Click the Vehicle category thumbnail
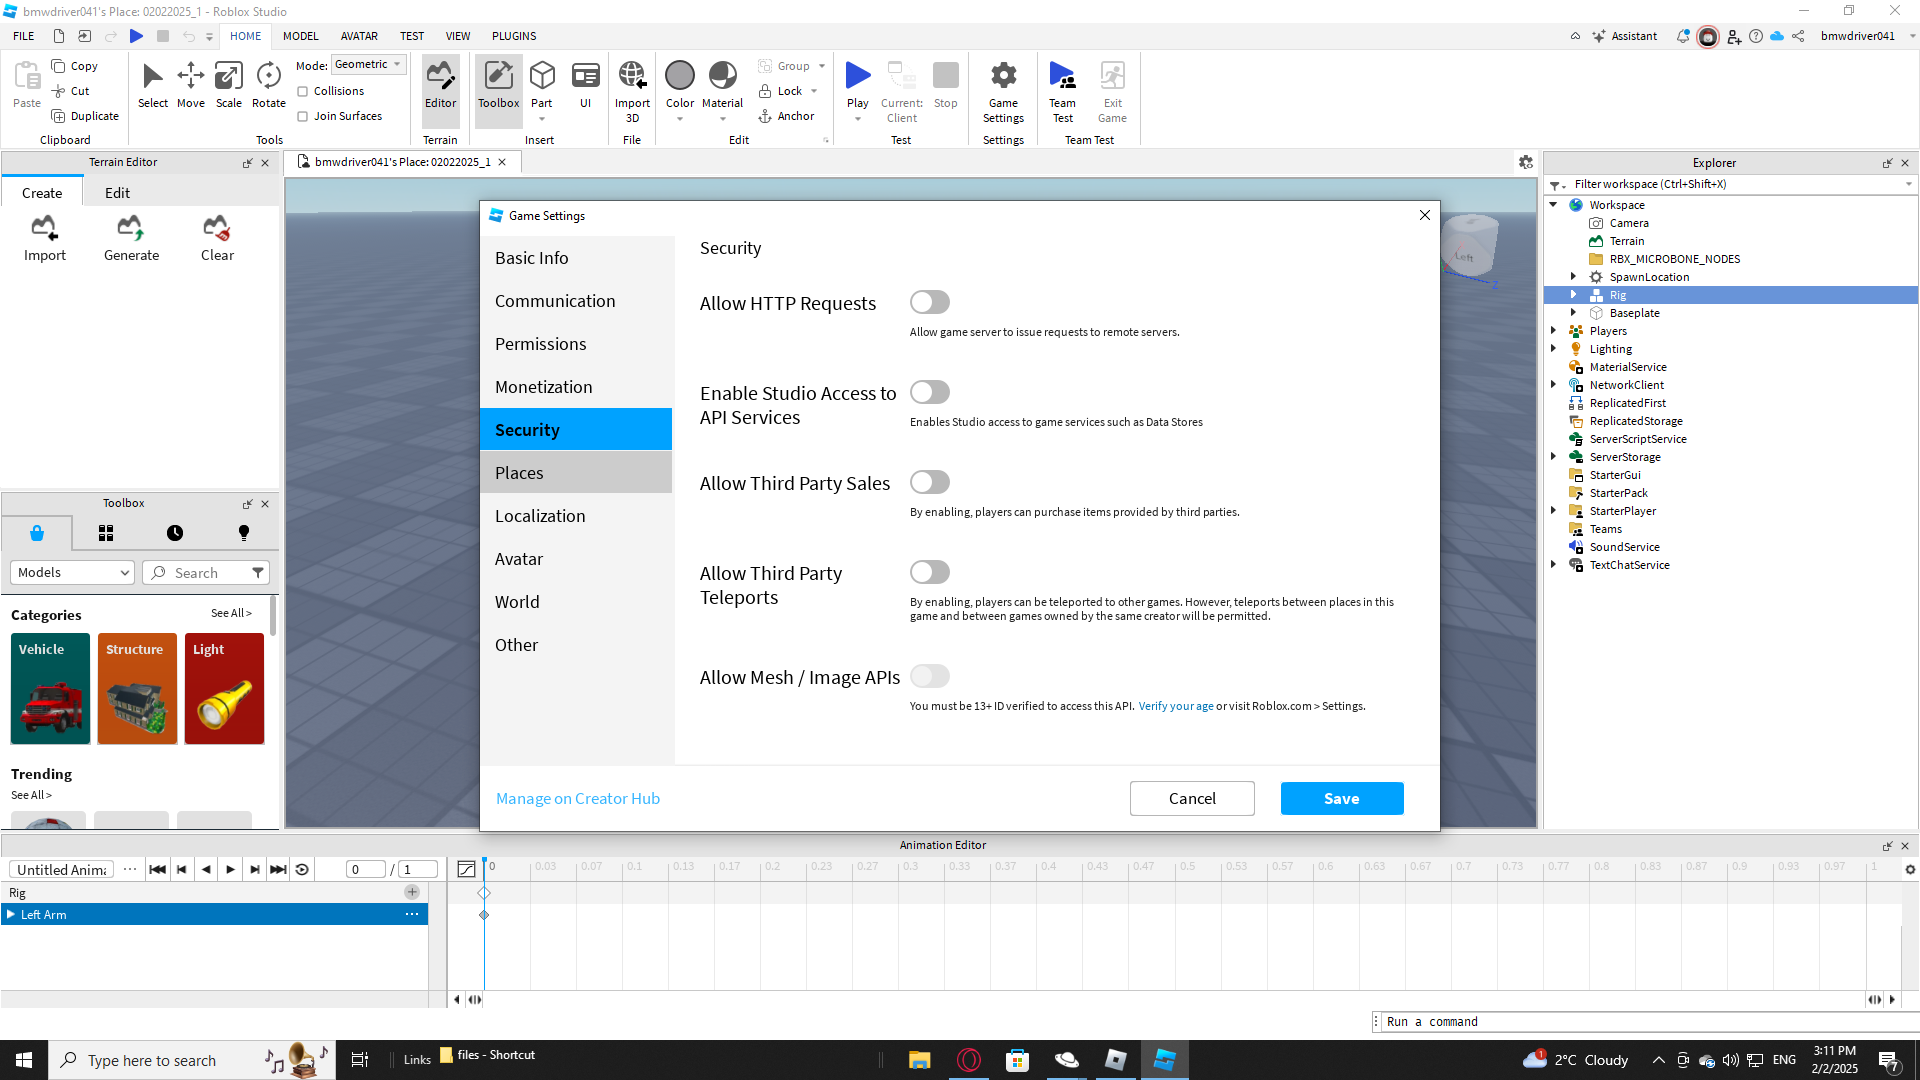Viewport: 1920px width, 1080px height. pos(50,688)
